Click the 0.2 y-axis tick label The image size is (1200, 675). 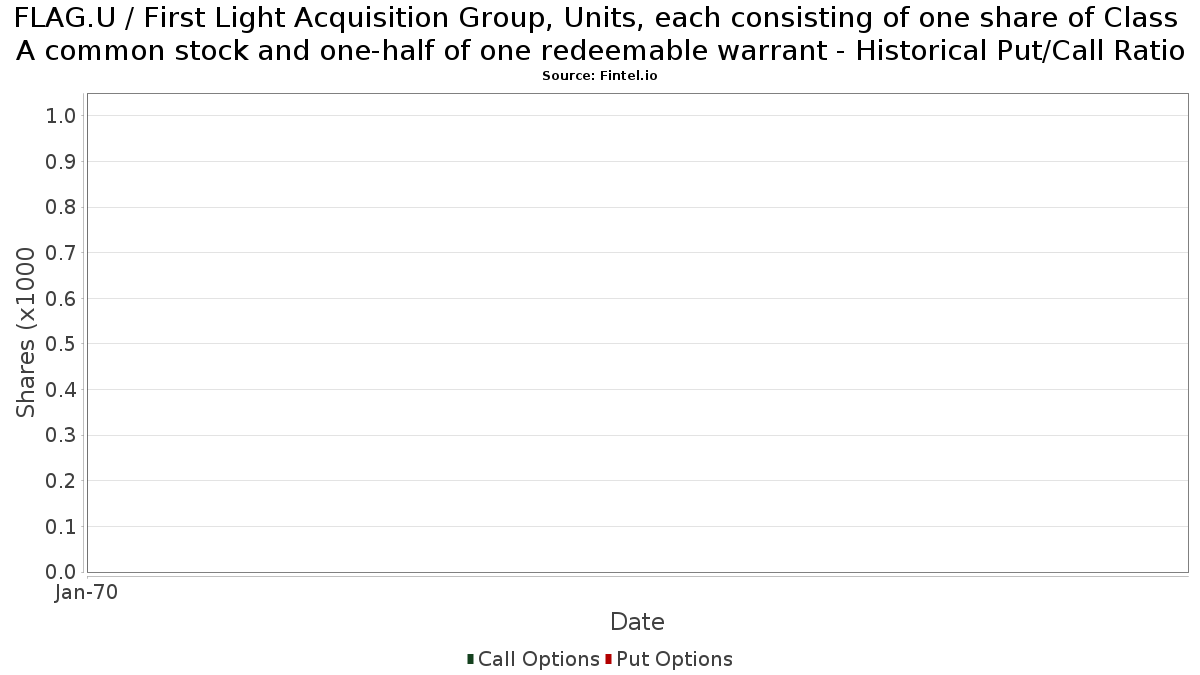[61, 481]
